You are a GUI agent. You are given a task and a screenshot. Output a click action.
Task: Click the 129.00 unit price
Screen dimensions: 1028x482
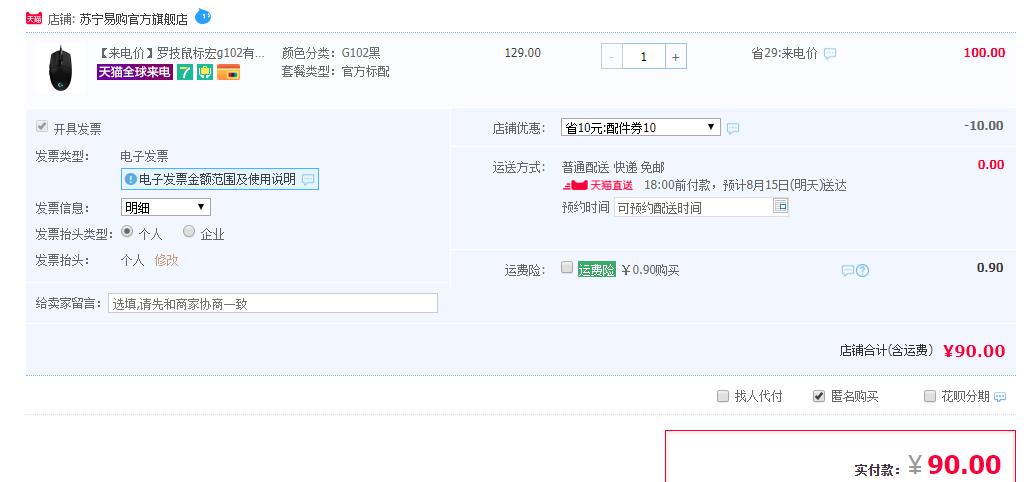pos(523,53)
